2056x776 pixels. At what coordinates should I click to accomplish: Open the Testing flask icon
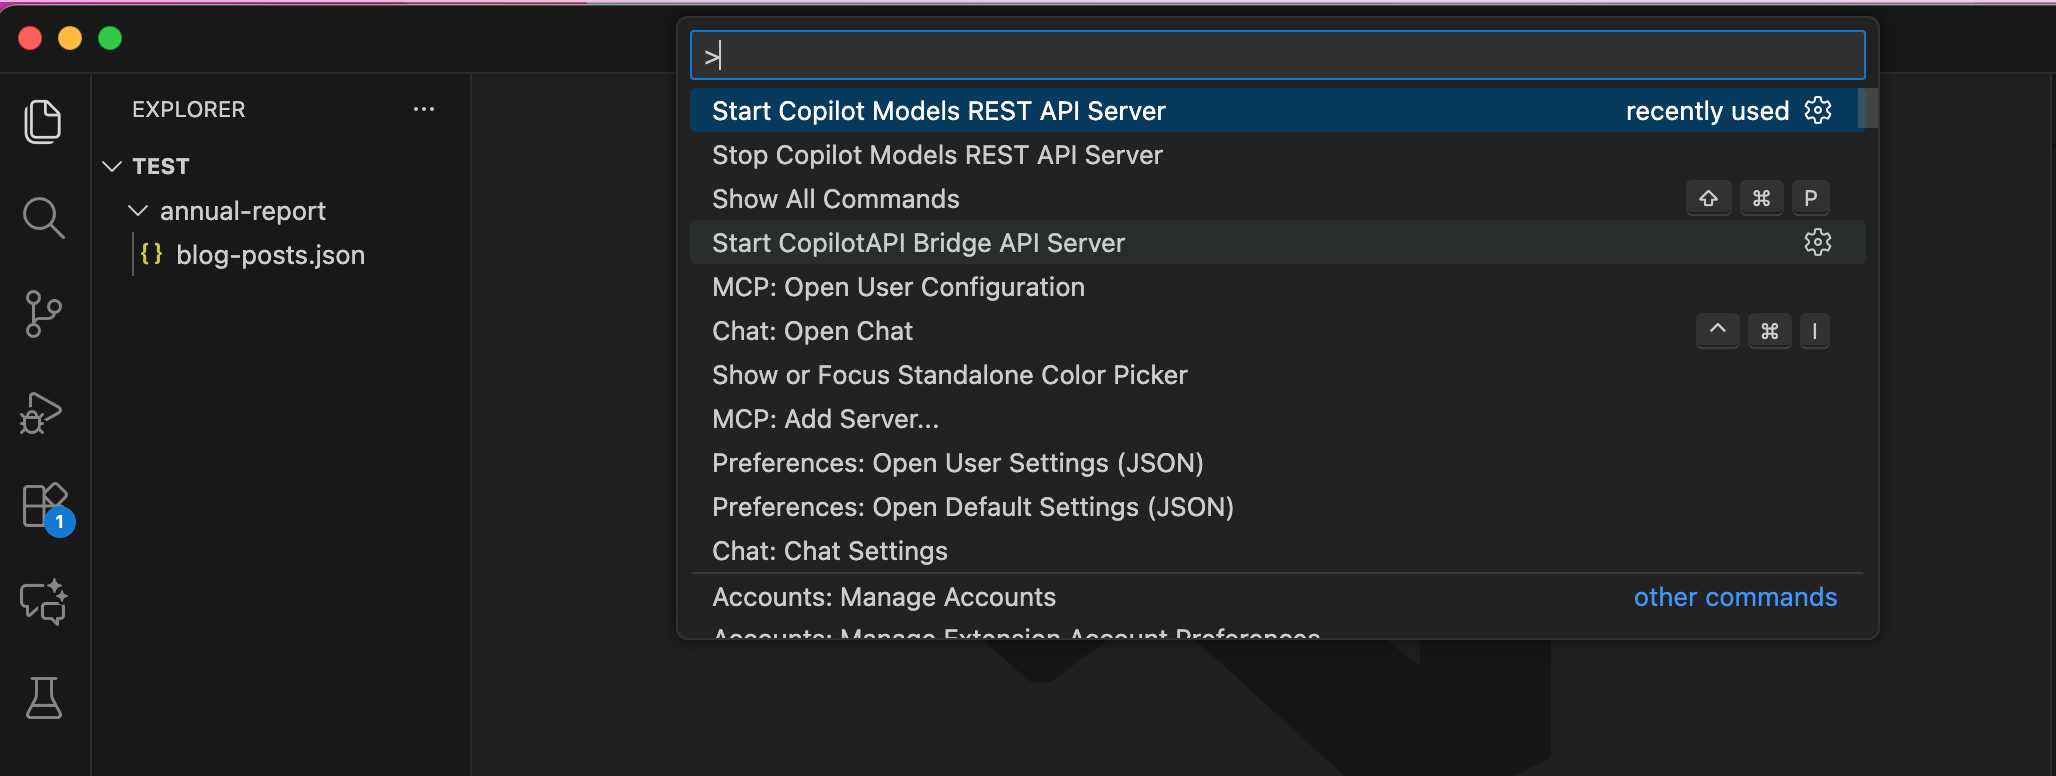pyautogui.click(x=43, y=698)
